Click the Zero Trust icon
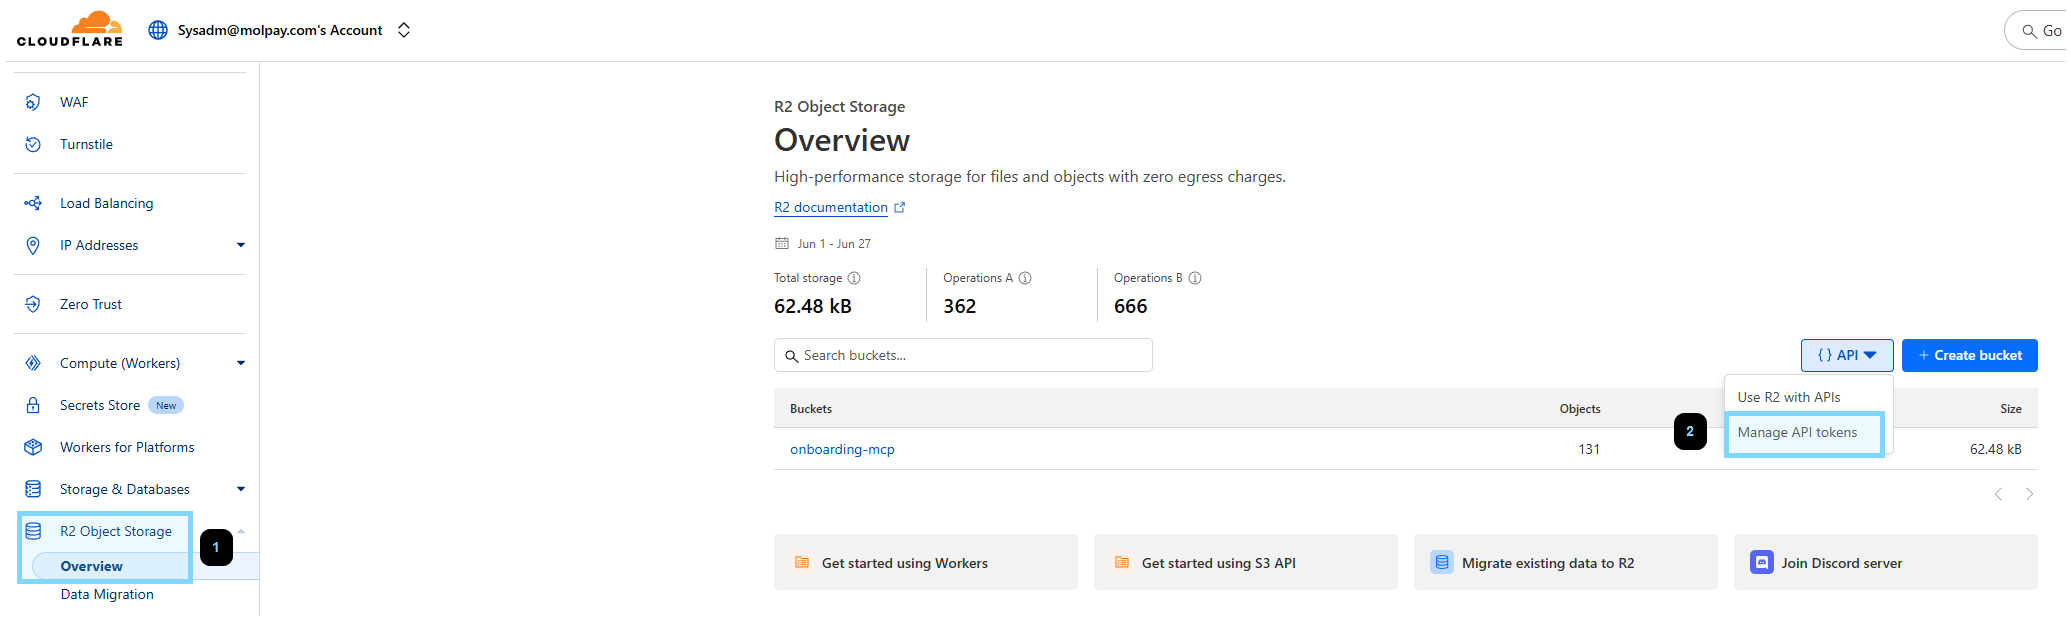This screenshot has height=621, width=2071. (33, 304)
